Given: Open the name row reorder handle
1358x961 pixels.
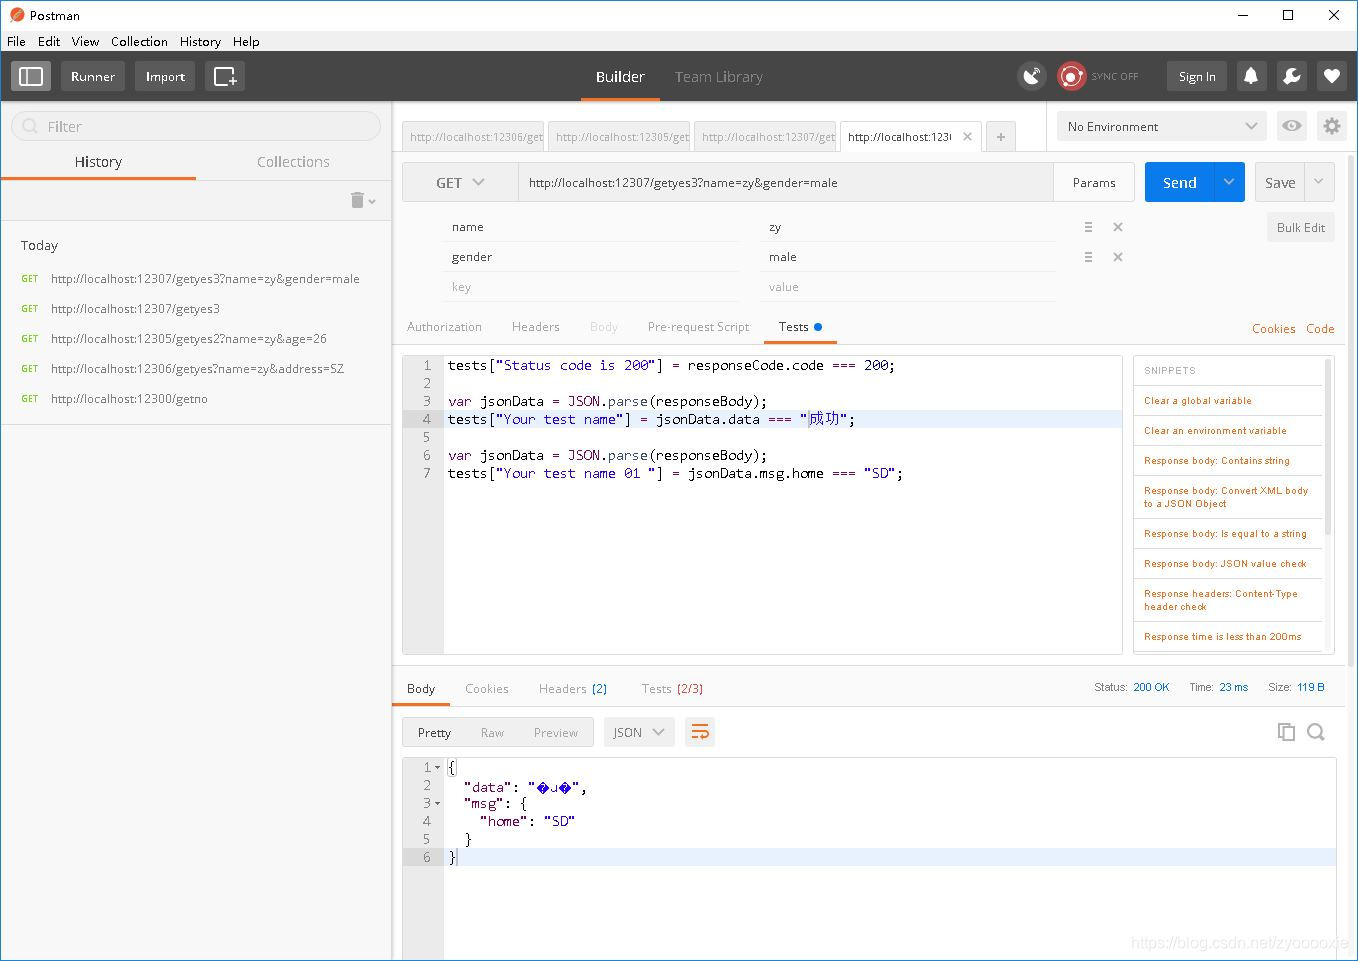Looking at the screenshot, I should tap(1088, 227).
